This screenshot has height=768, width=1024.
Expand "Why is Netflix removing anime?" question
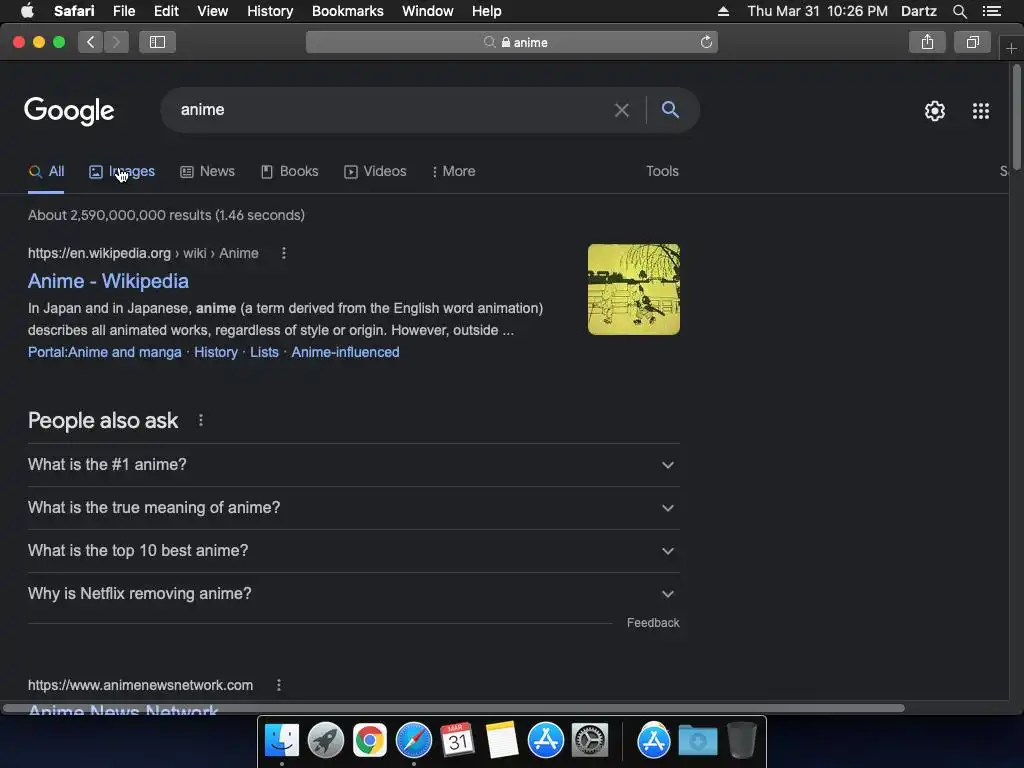click(353, 594)
